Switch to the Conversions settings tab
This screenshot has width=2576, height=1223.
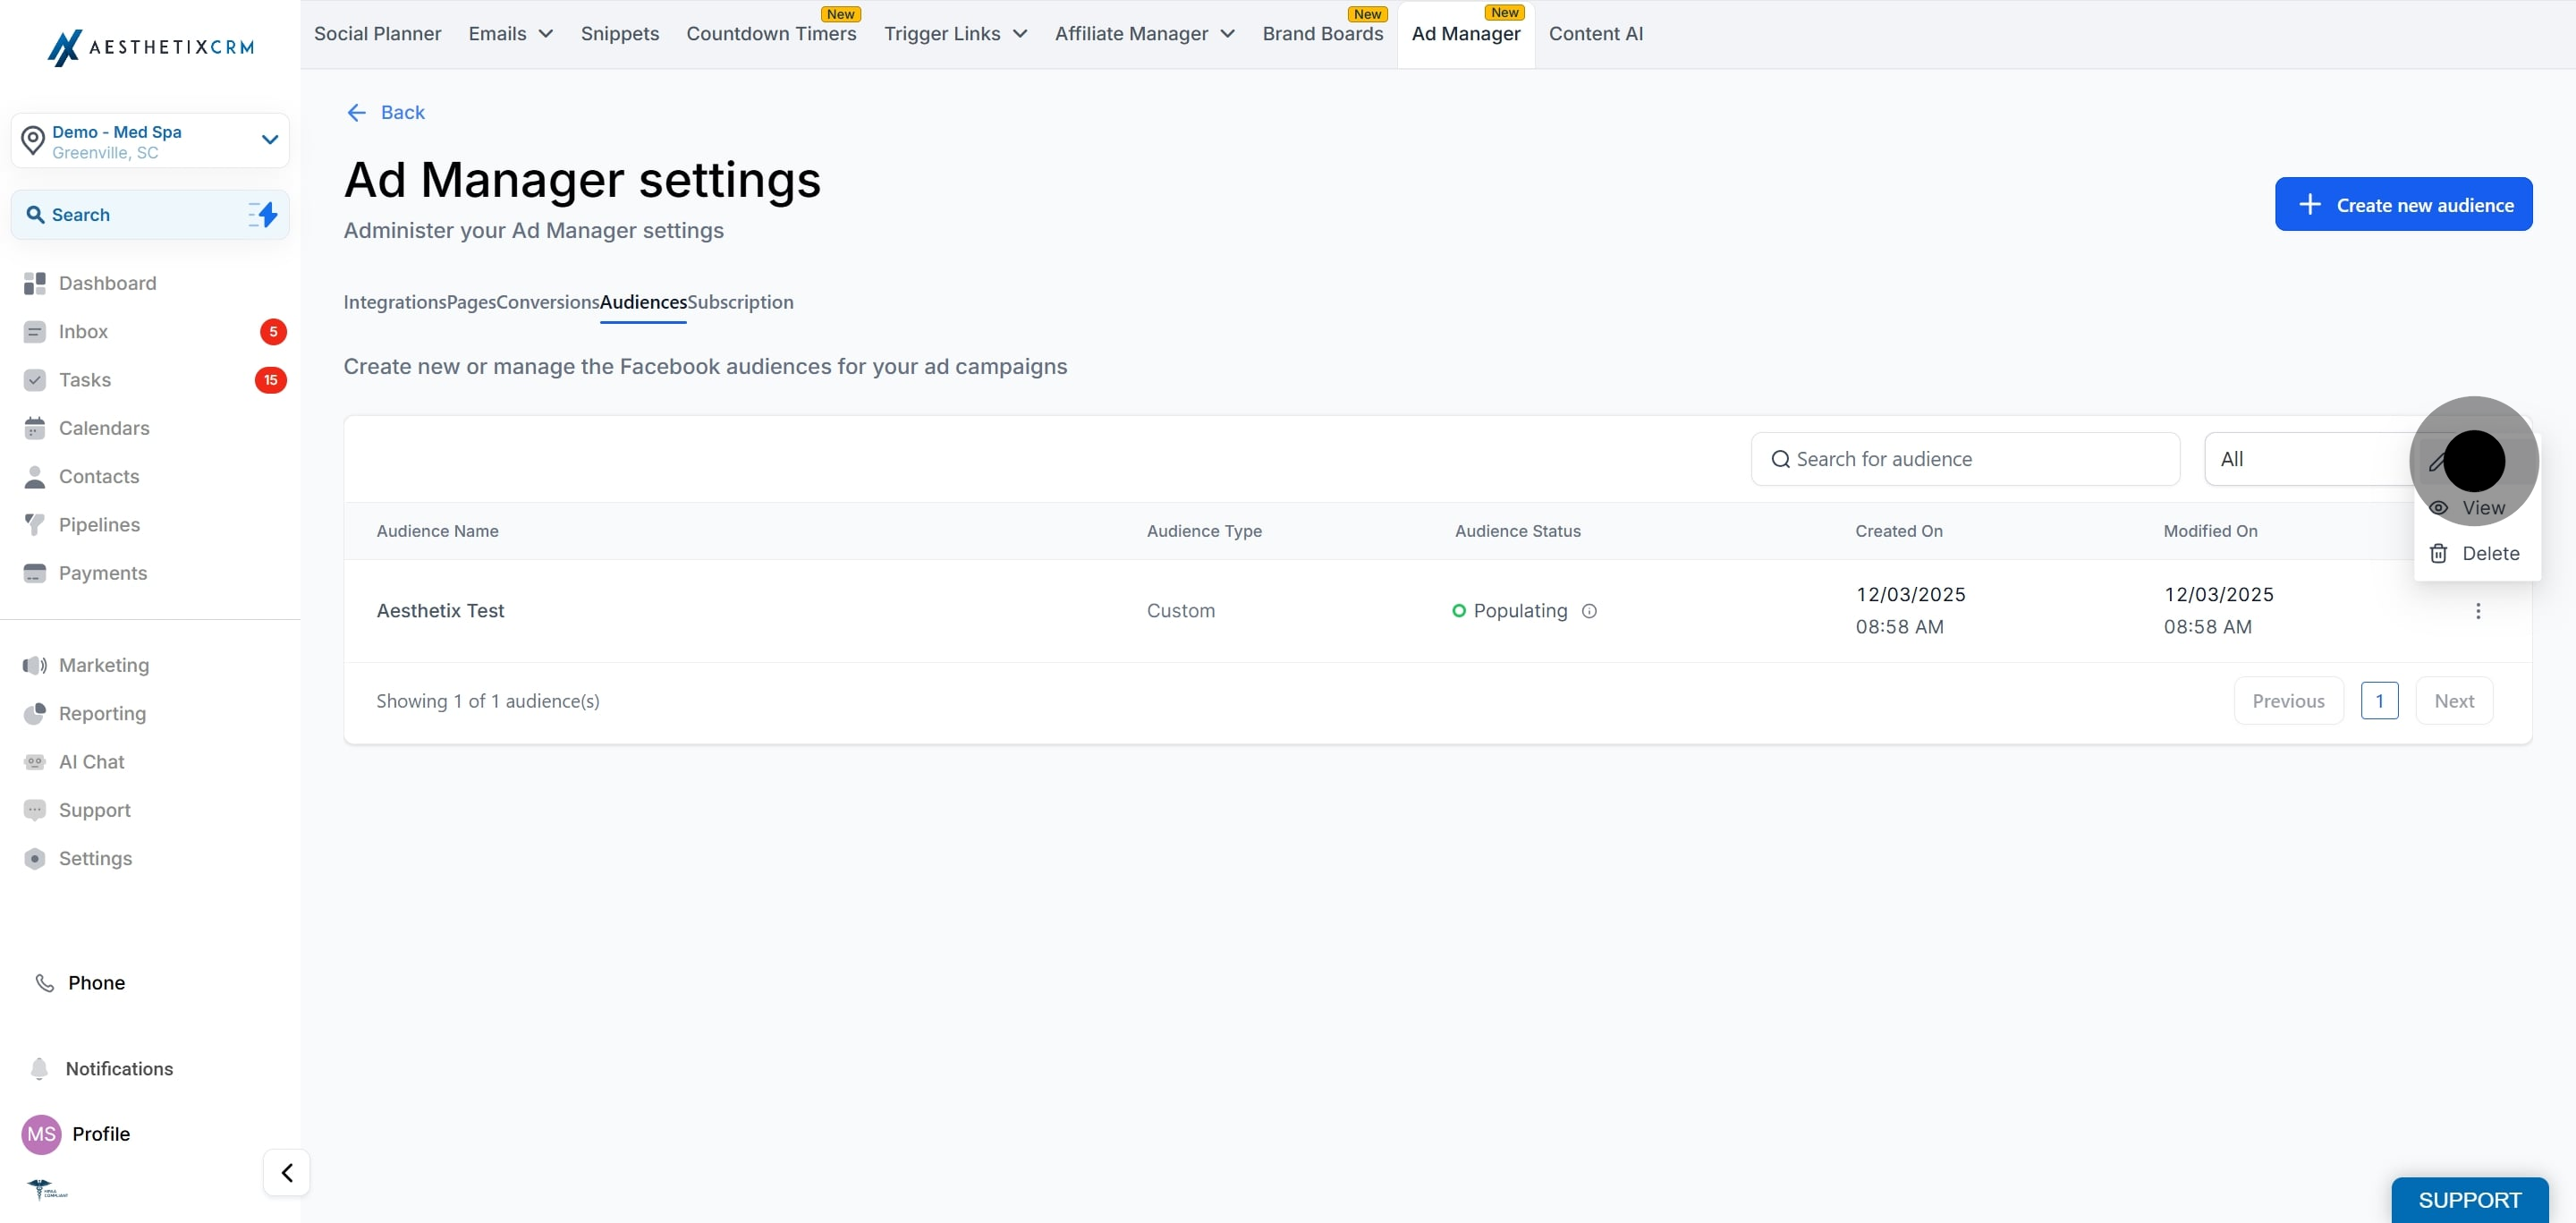547,302
